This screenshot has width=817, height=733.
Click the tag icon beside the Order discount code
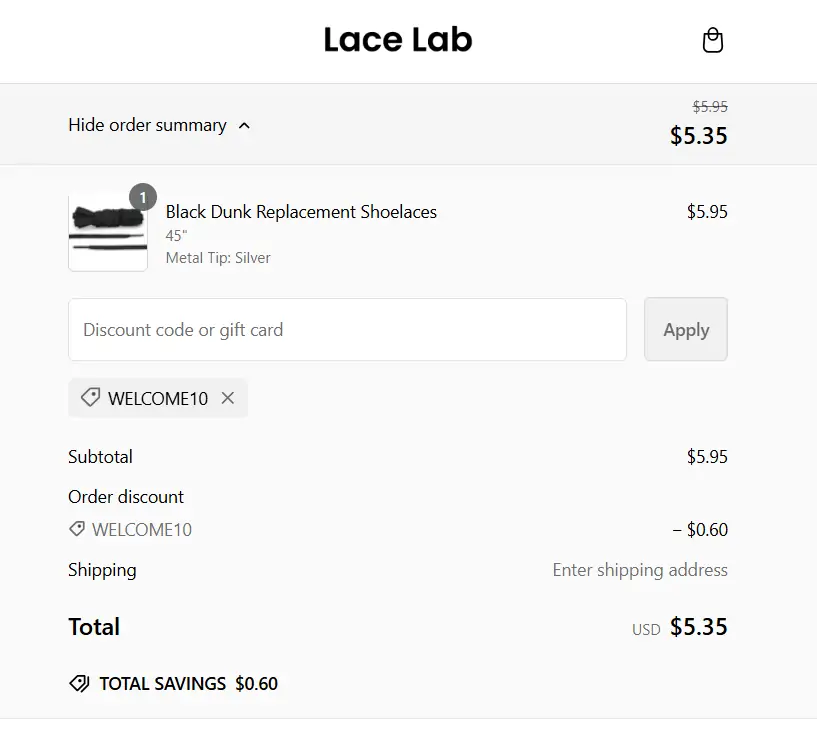point(77,529)
